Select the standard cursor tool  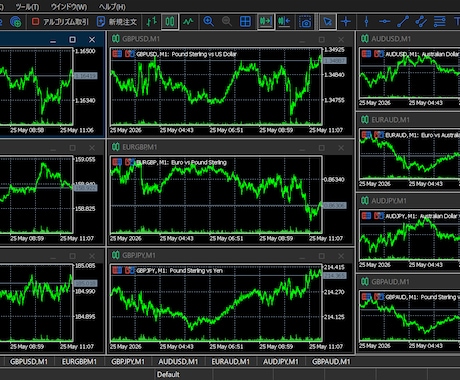pyautogui.click(x=327, y=22)
